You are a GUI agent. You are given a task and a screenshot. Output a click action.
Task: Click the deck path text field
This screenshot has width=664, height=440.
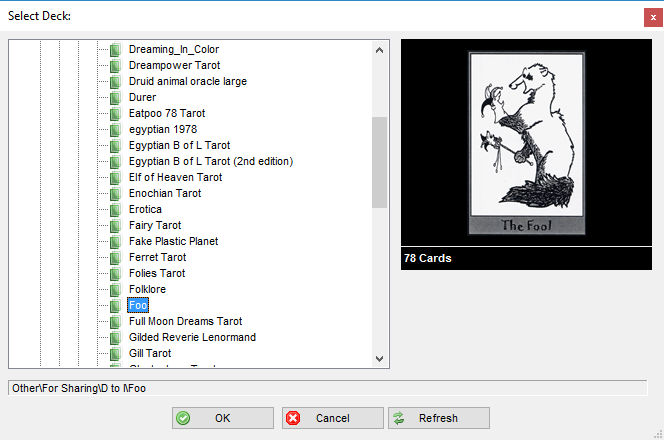(327, 387)
